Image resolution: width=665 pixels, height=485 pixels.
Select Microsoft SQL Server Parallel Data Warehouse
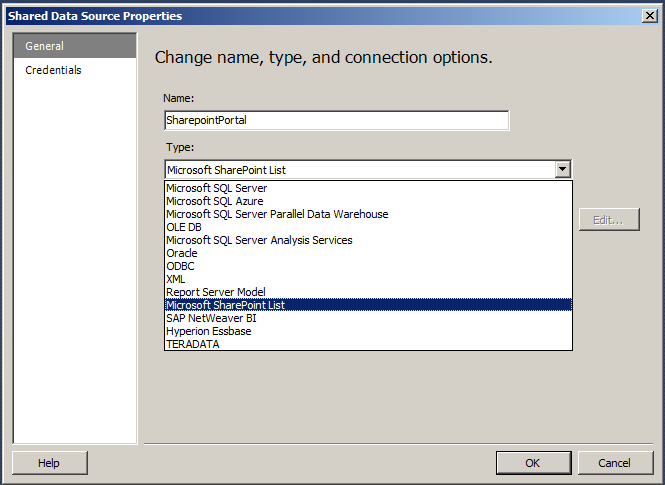pyautogui.click(x=368, y=214)
